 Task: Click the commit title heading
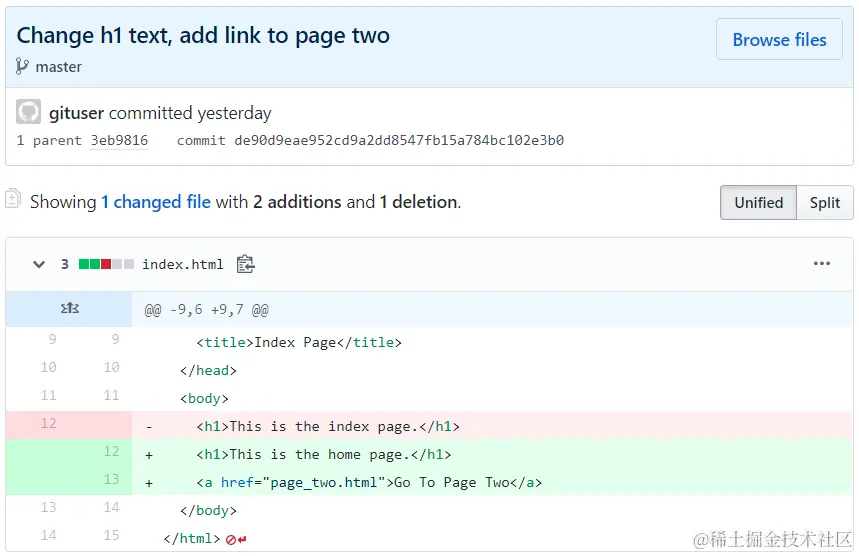coord(203,36)
